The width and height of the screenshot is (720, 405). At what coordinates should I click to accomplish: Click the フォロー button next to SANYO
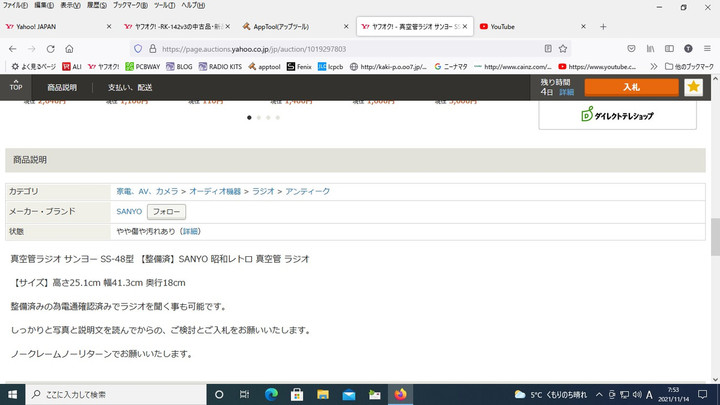coord(166,212)
